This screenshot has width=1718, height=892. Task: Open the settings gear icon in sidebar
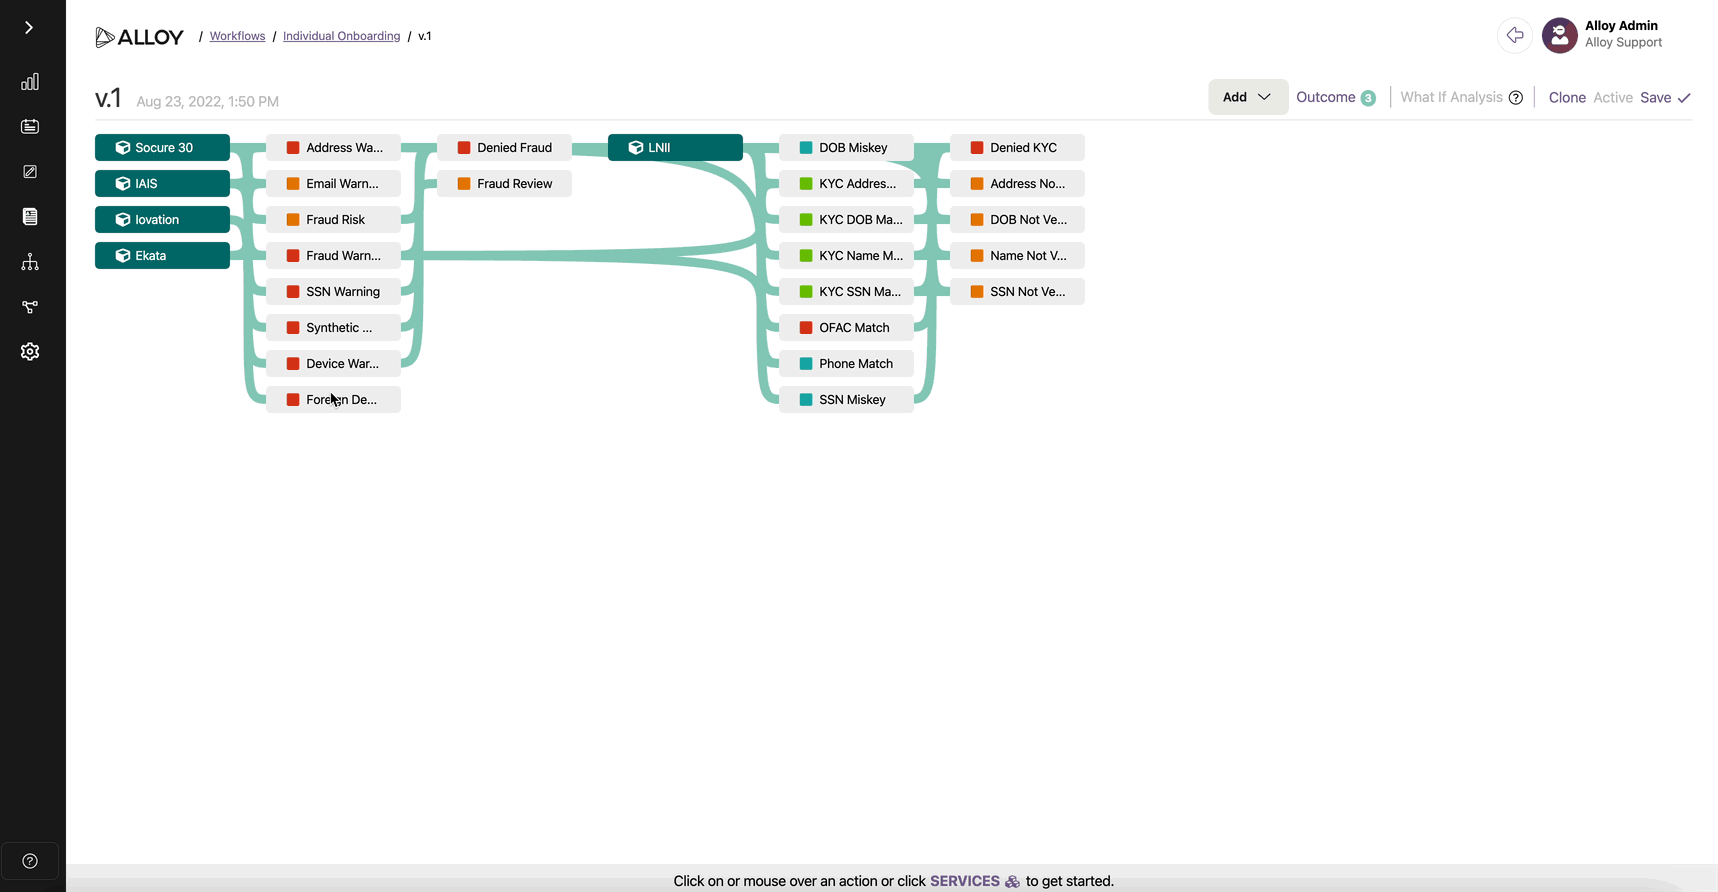(30, 352)
